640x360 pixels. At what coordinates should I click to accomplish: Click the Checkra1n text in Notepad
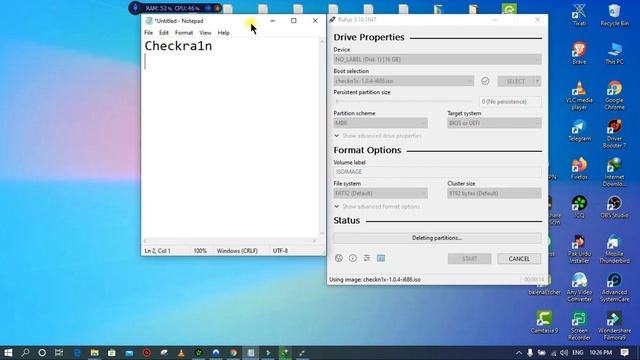click(178, 46)
